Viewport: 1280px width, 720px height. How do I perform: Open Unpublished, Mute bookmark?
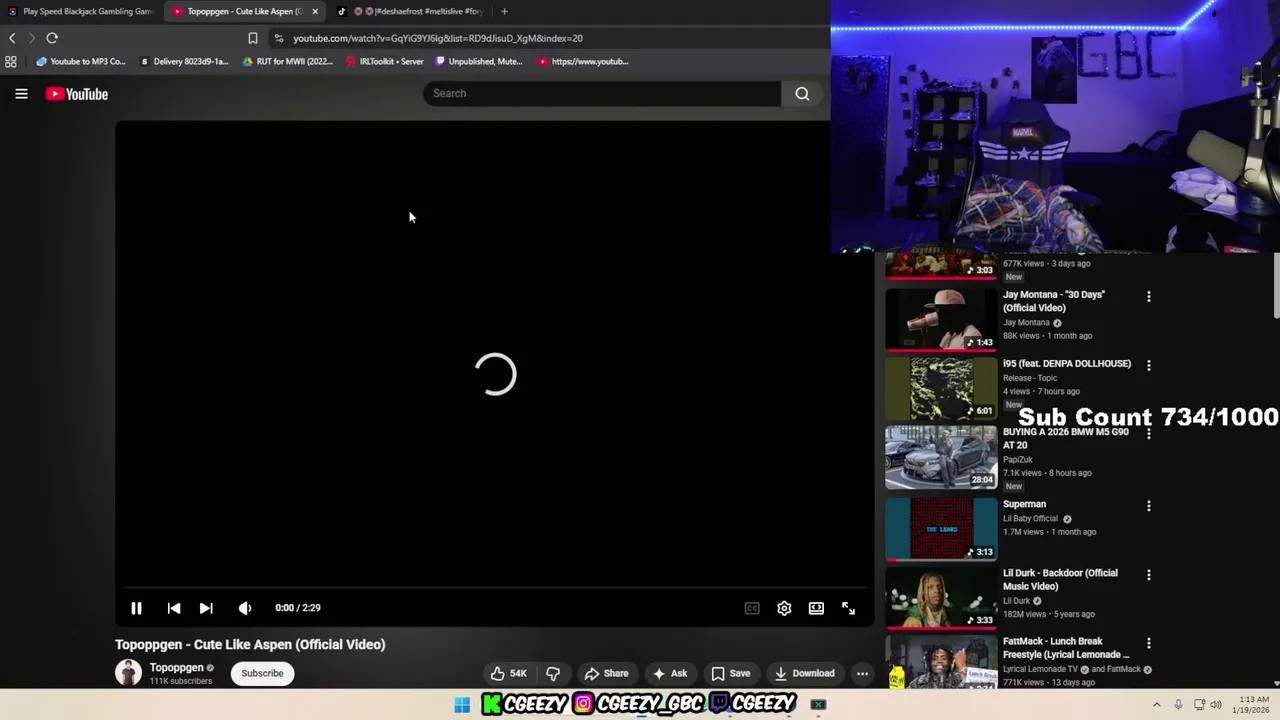479,61
